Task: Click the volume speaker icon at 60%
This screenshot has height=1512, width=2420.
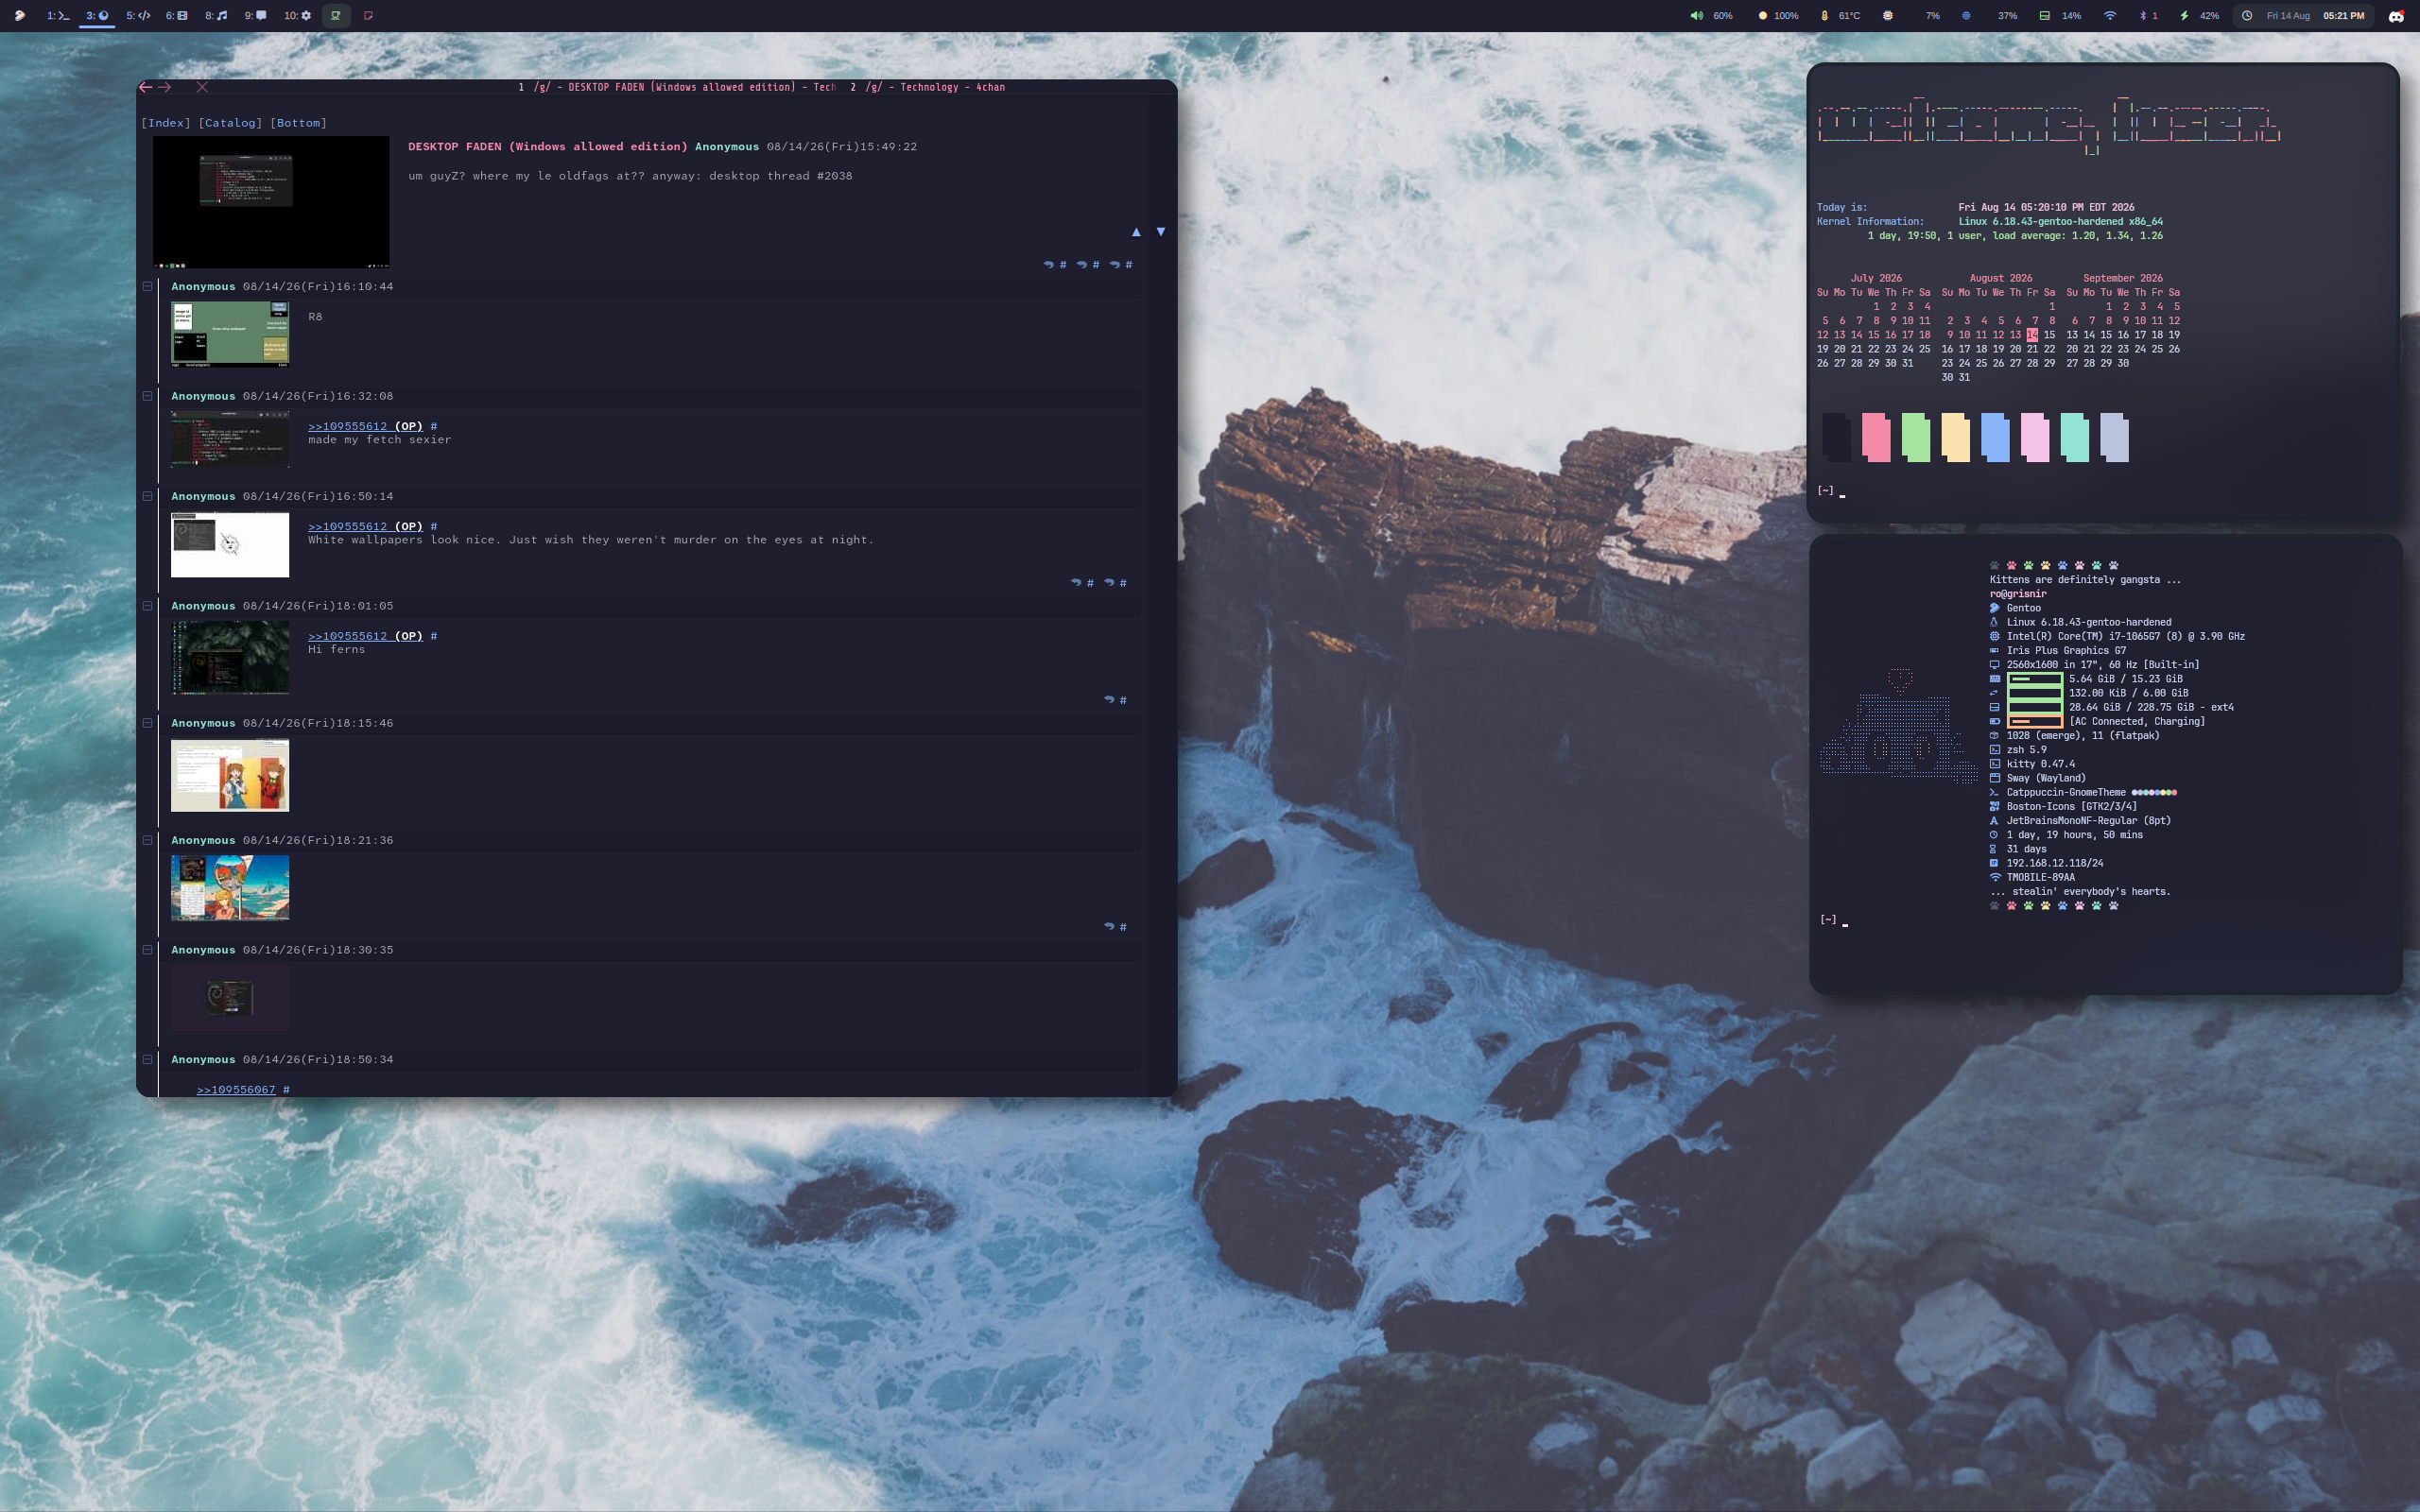Action: pos(1696,16)
